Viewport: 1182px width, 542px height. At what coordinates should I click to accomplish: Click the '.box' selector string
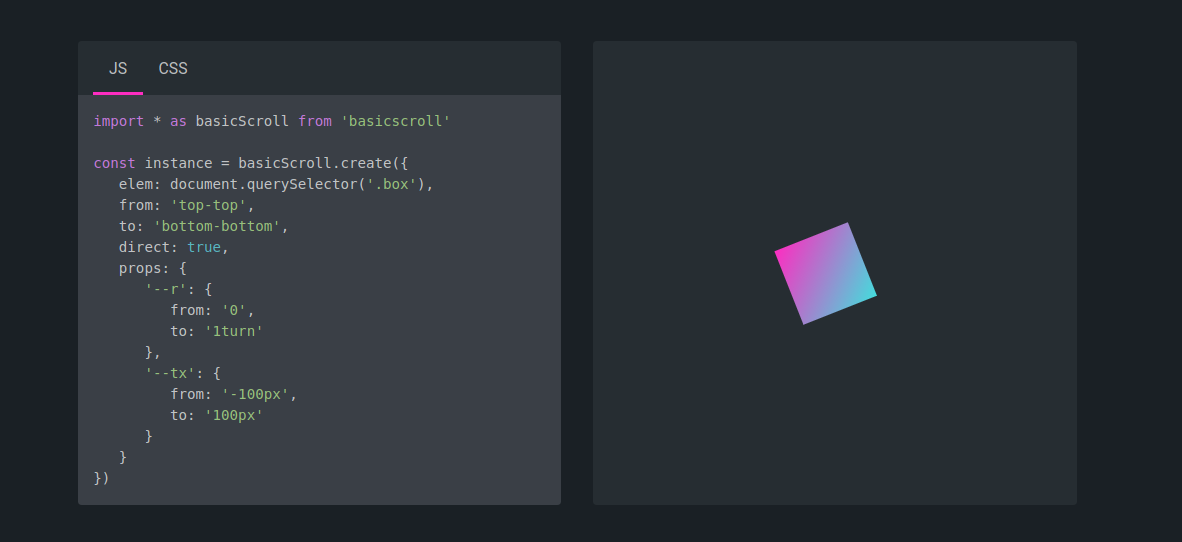pos(392,184)
